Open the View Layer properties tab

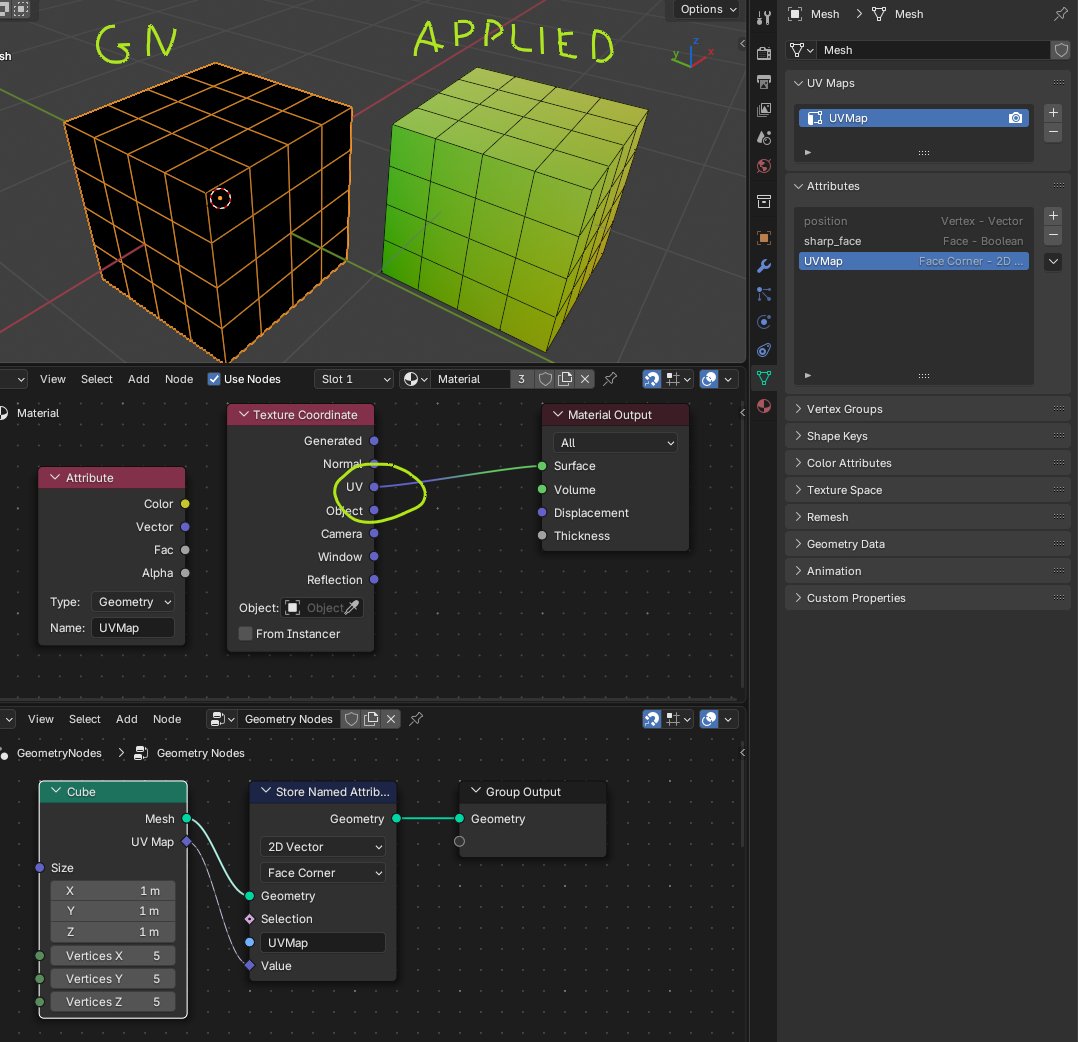764,110
